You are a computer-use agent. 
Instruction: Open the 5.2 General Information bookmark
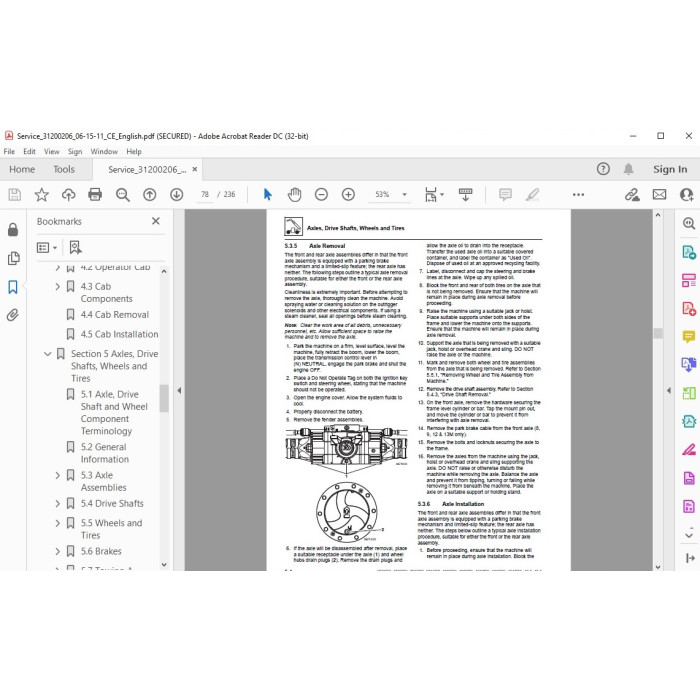tap(104, 453)
